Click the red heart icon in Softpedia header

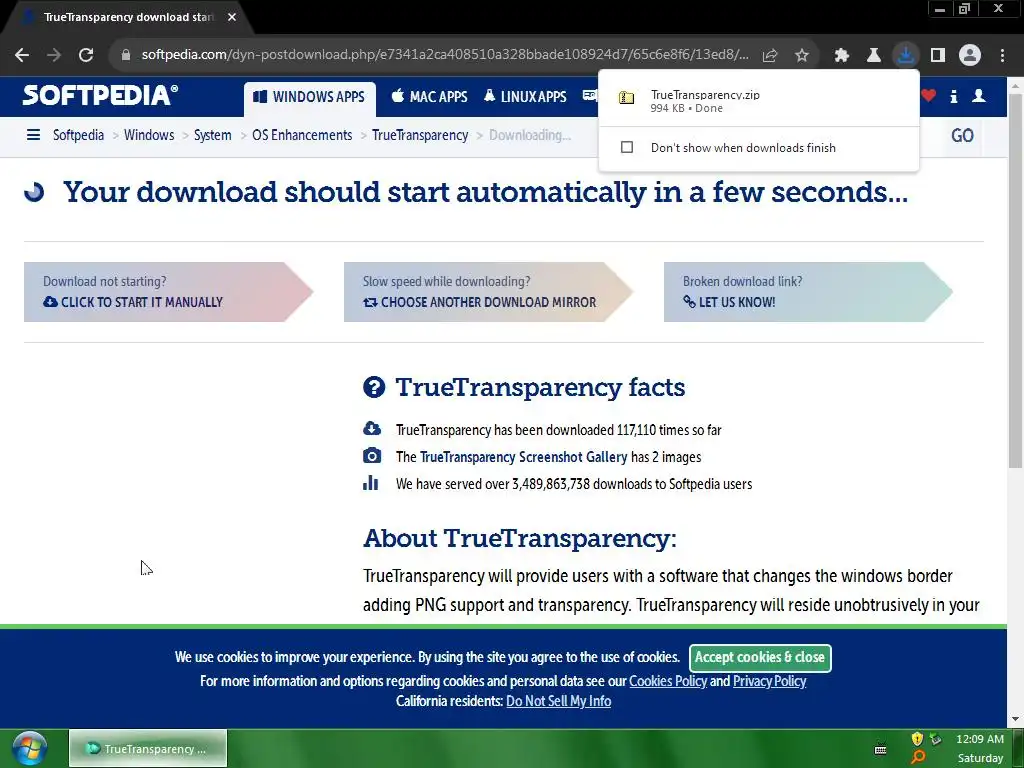[x=929, y=96]
